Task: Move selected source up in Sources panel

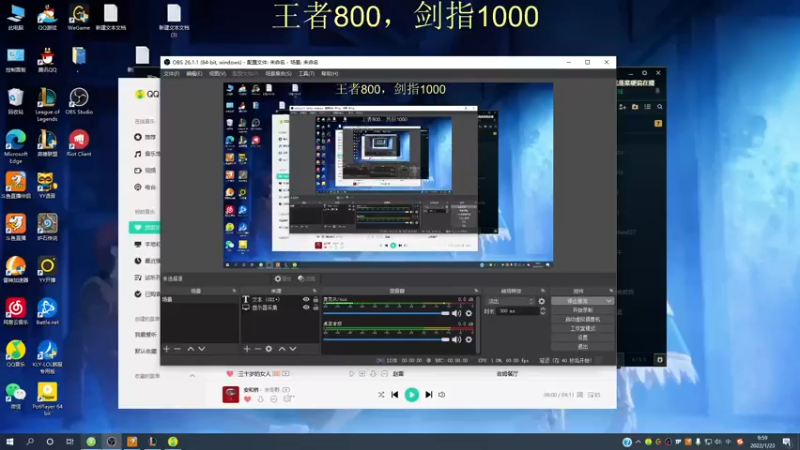Action: click(x=282, y=349)
